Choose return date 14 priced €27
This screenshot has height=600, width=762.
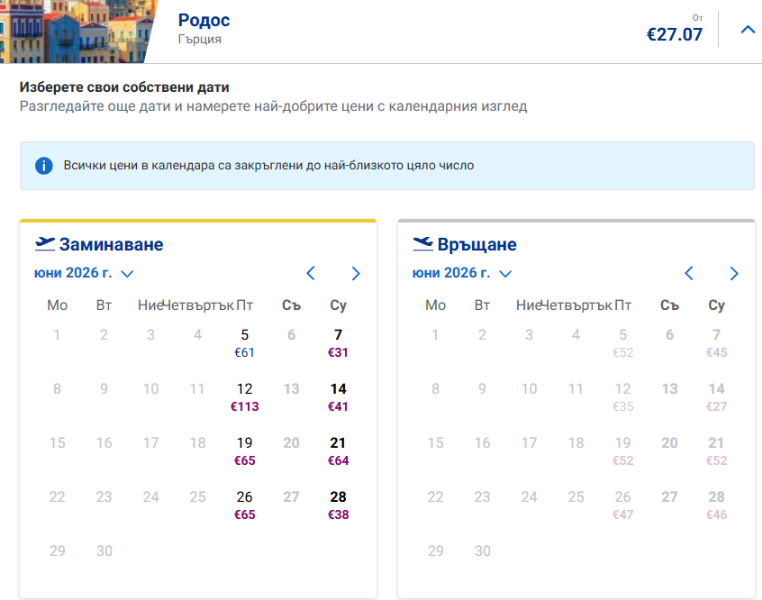click(x=717, y=397)
